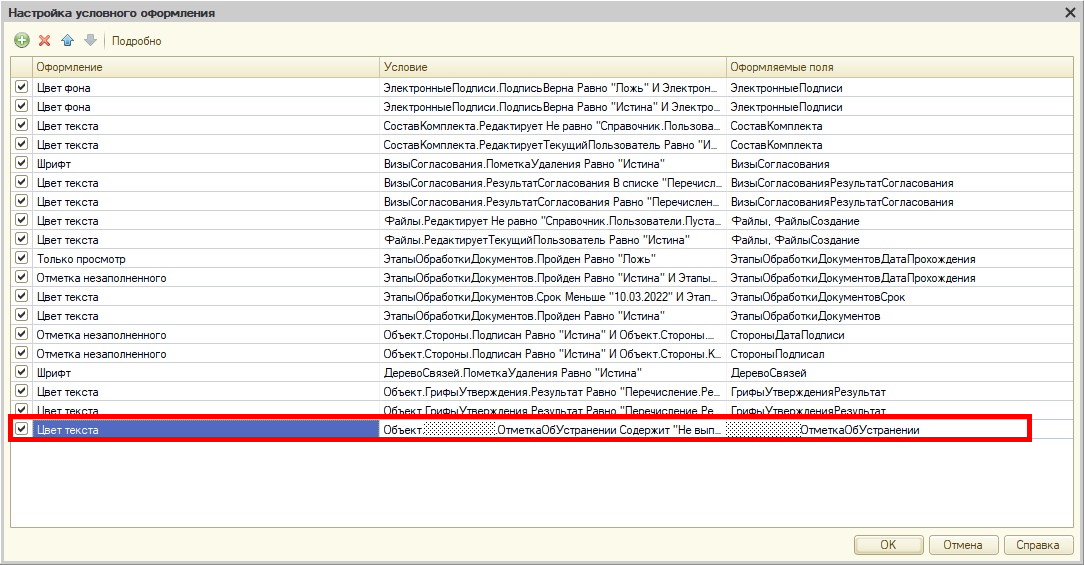Select condition СоставКомплекта.Редактирует Не равно
The height and width of the screenshot is (565, 1084).
click(x=552, y=126)
